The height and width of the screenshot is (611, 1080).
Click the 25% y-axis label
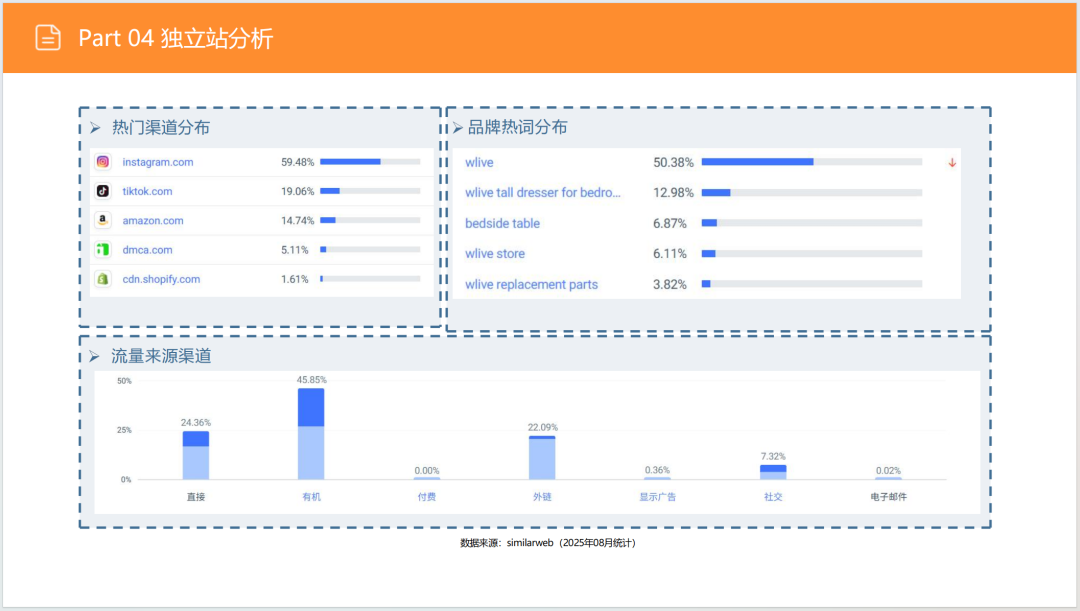[x=124, y=430]
